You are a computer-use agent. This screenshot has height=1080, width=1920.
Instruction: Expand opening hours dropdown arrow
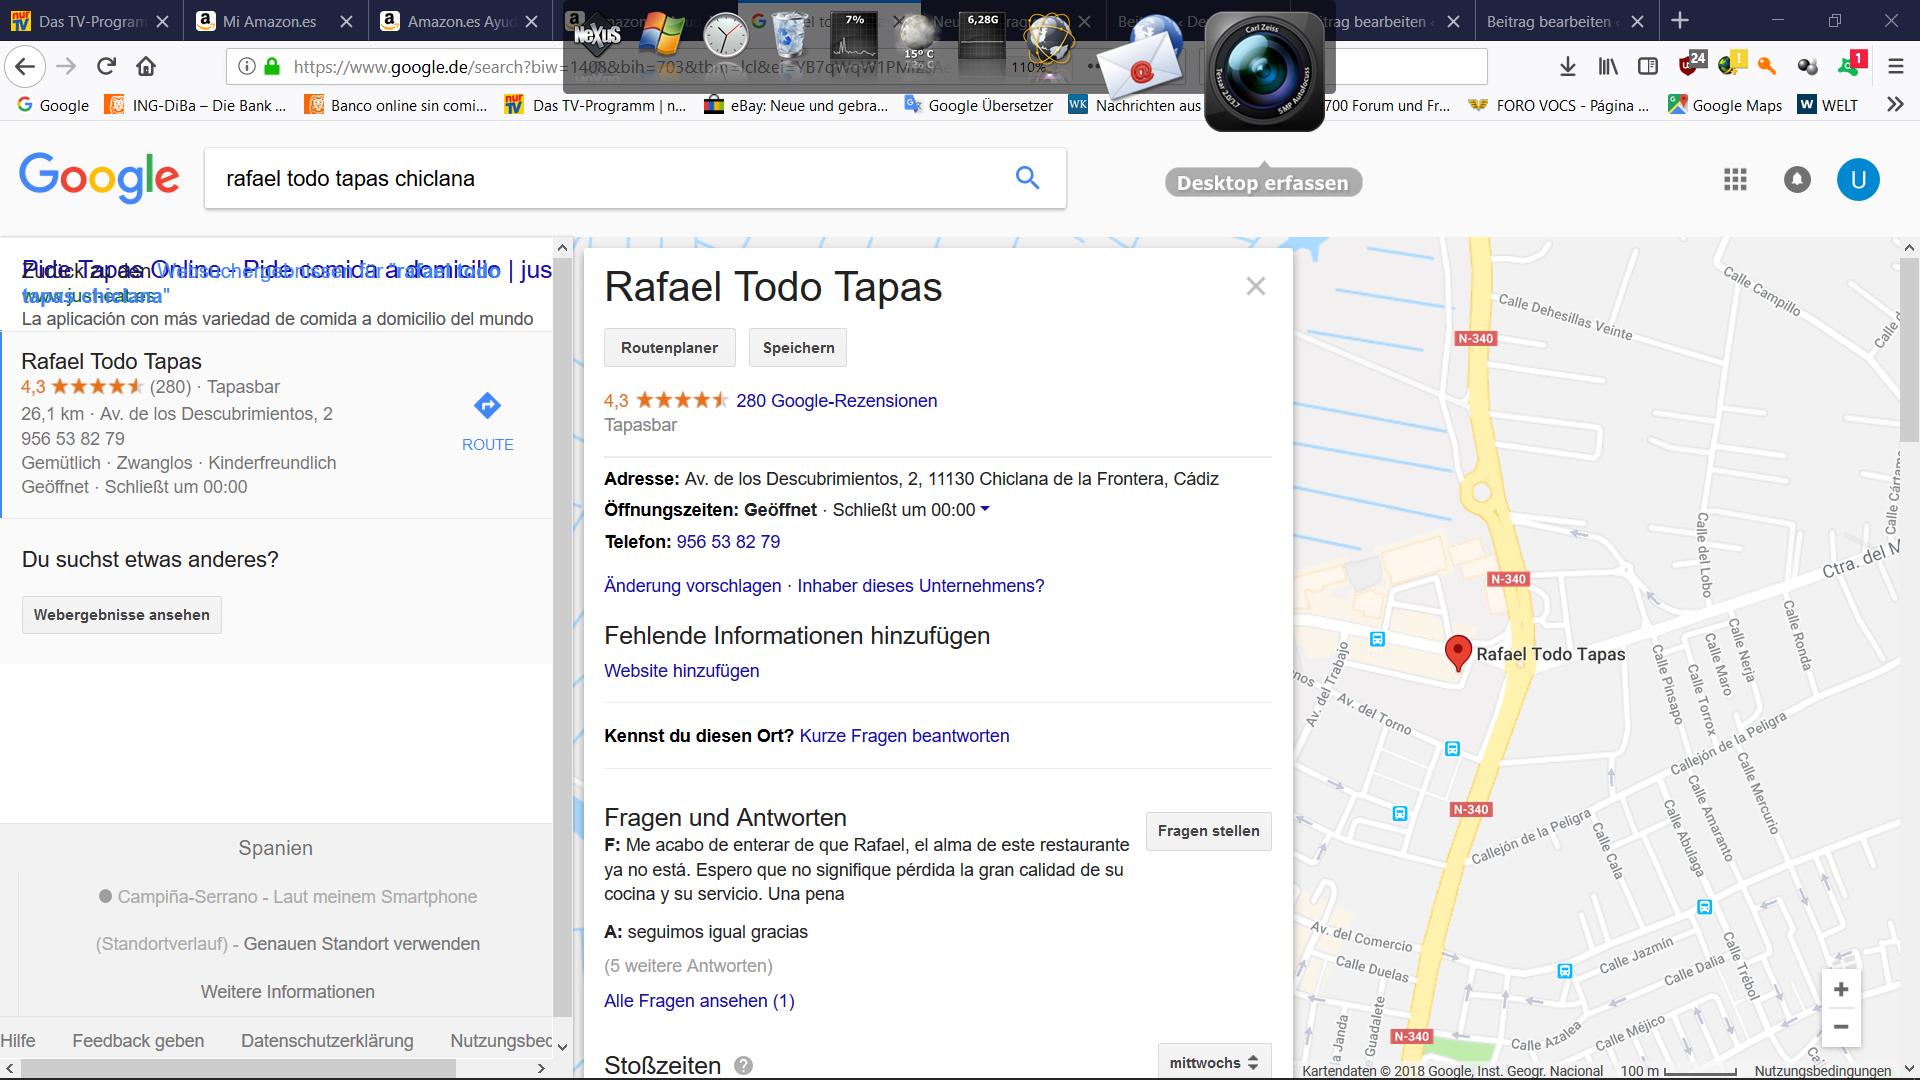[985, 509]
